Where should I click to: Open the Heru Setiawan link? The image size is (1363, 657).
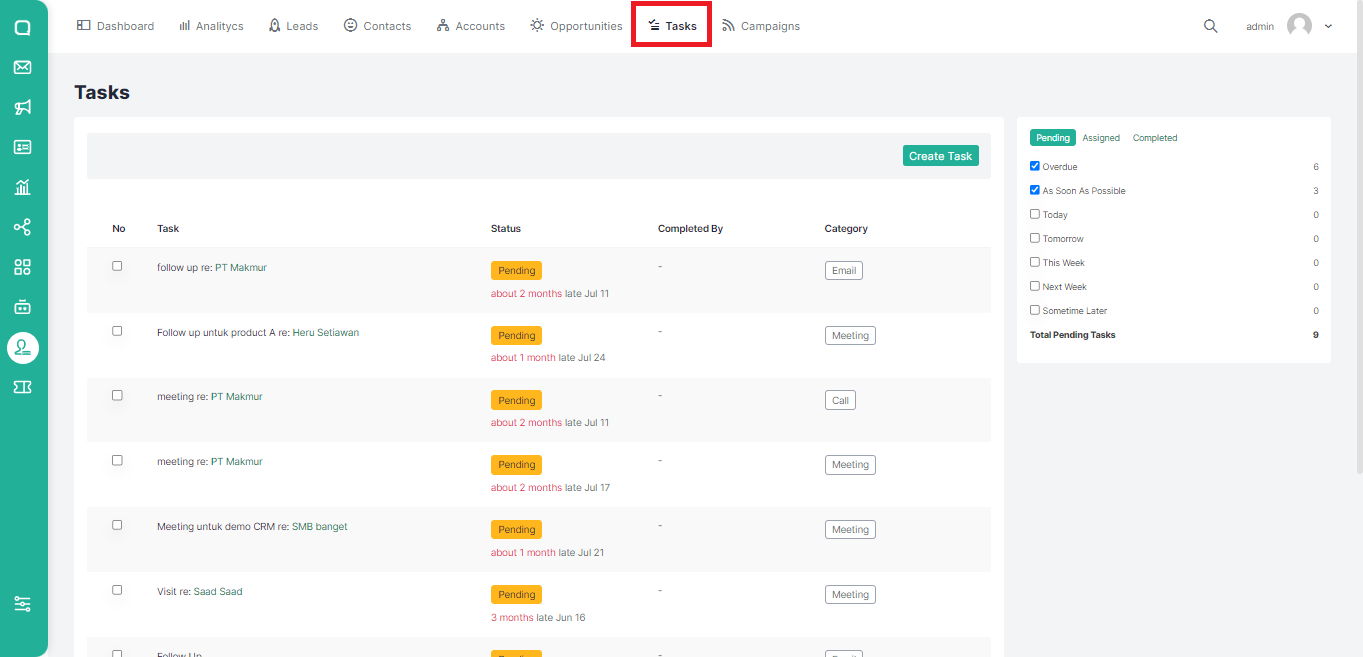(x=326, y=332)
